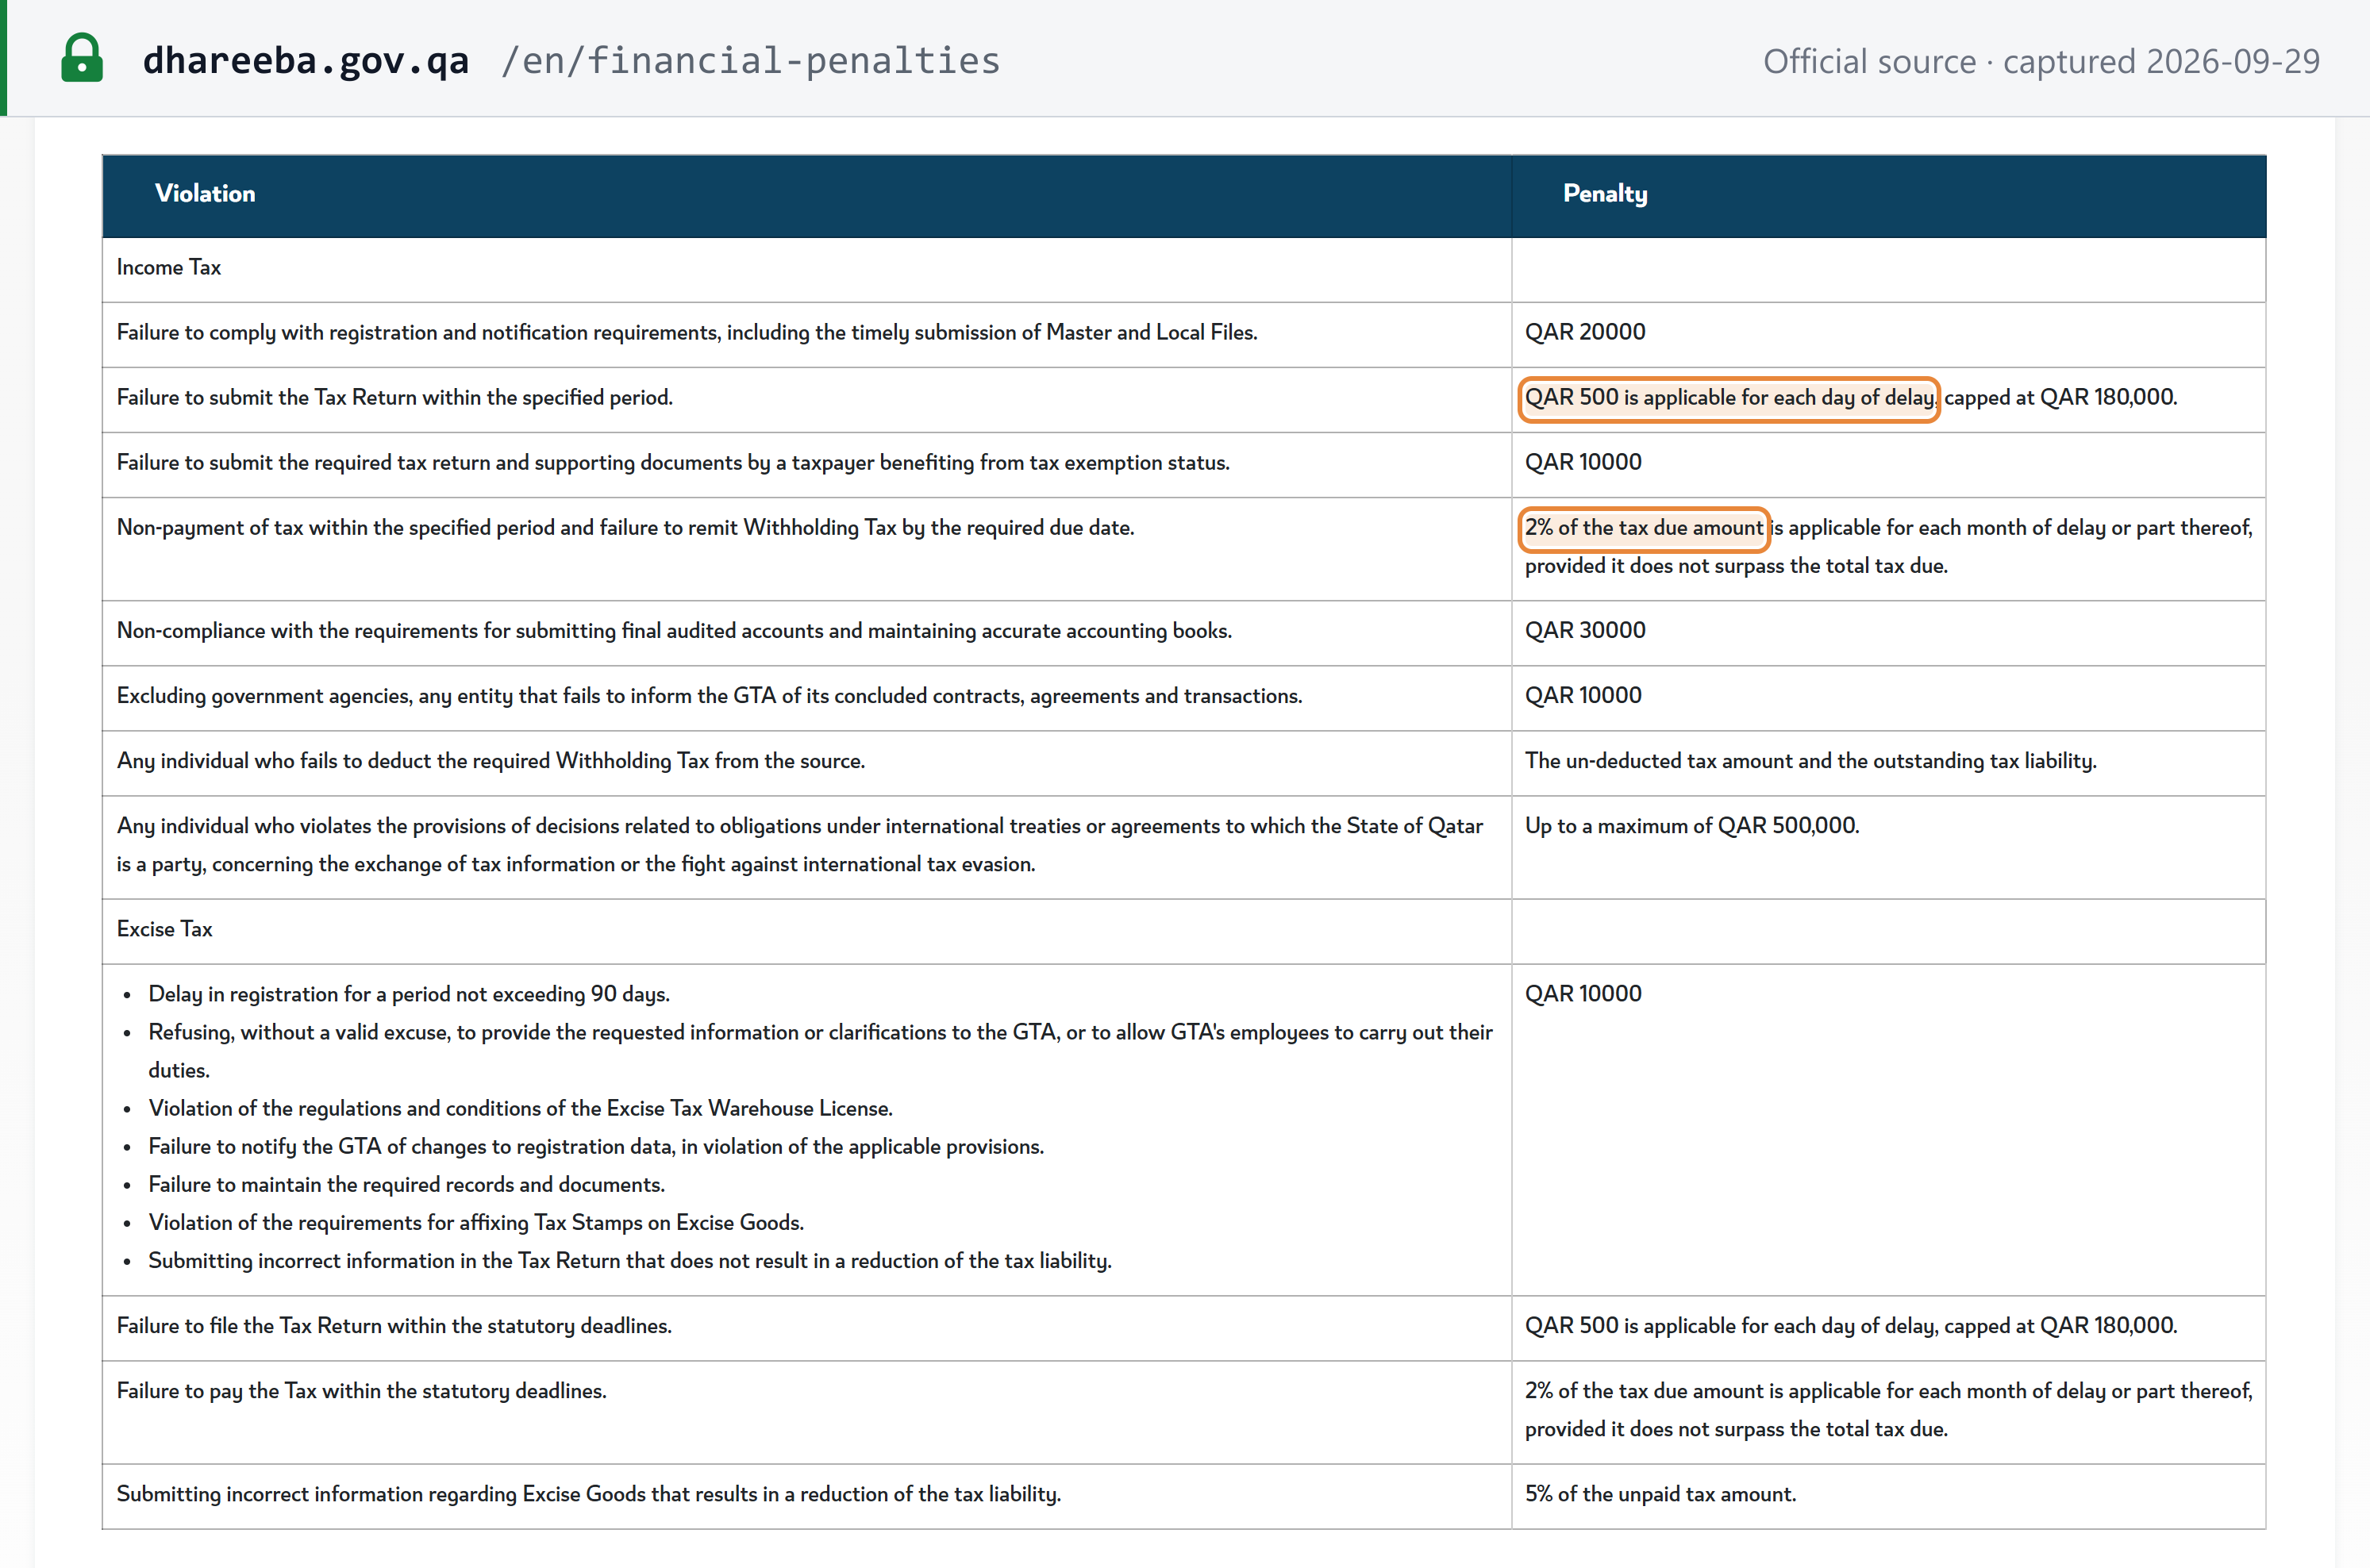Click 'Failure to file the Tax Return within the statutory deadlines'
Image resolution: width=2370 pixels, height=1568 pixels.
click(x=394, y=1326)
